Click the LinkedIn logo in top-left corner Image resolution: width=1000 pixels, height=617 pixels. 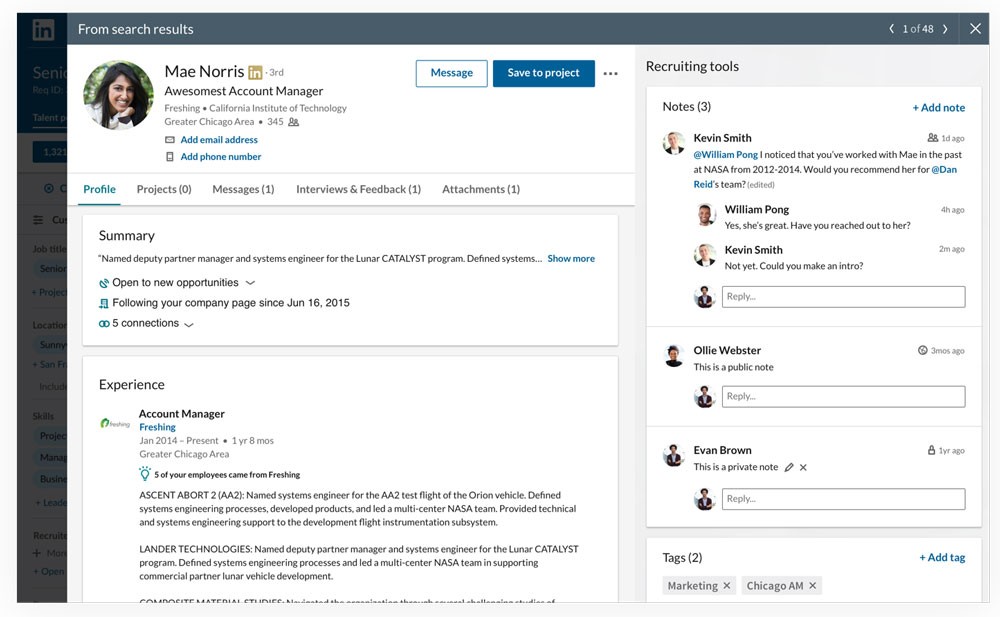click(x=43, y=30)
